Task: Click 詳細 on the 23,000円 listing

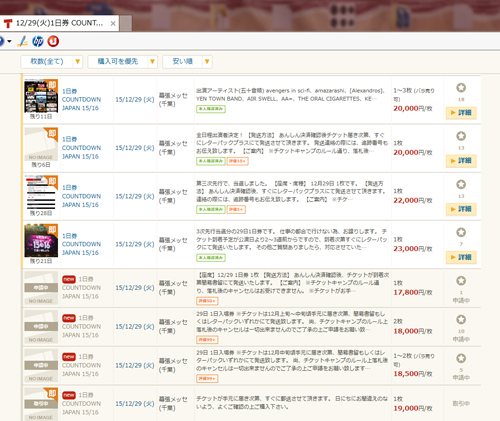Action: pos(461,257)
